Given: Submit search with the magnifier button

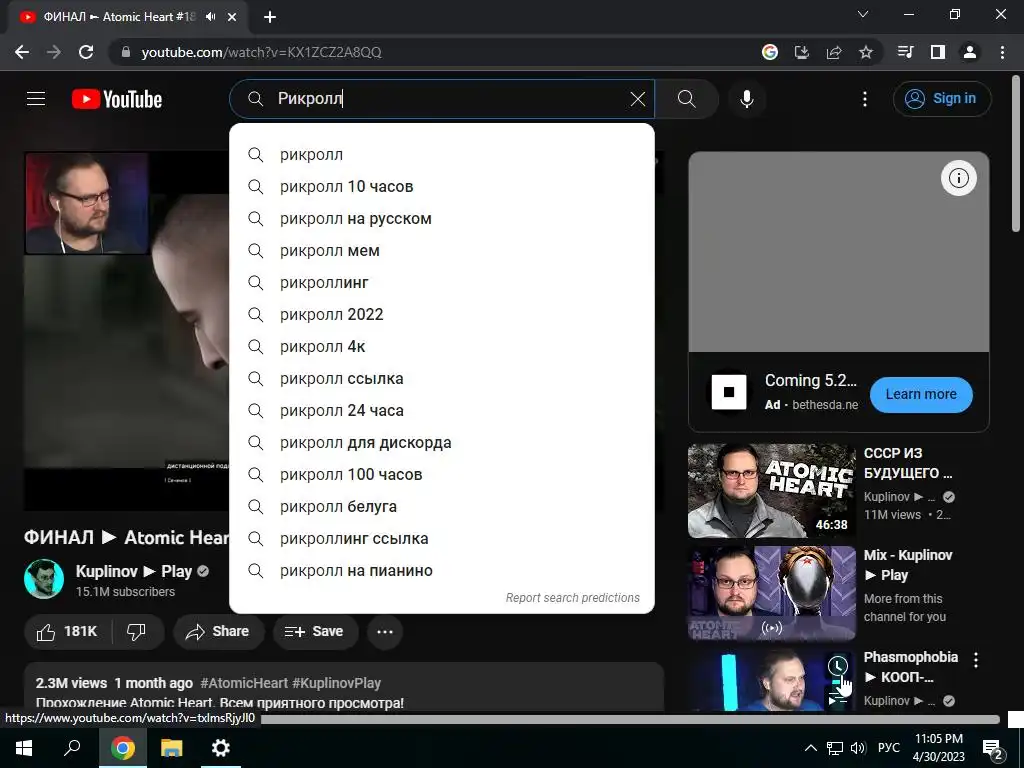Looking at the screenshot, I should pos(686,99).
